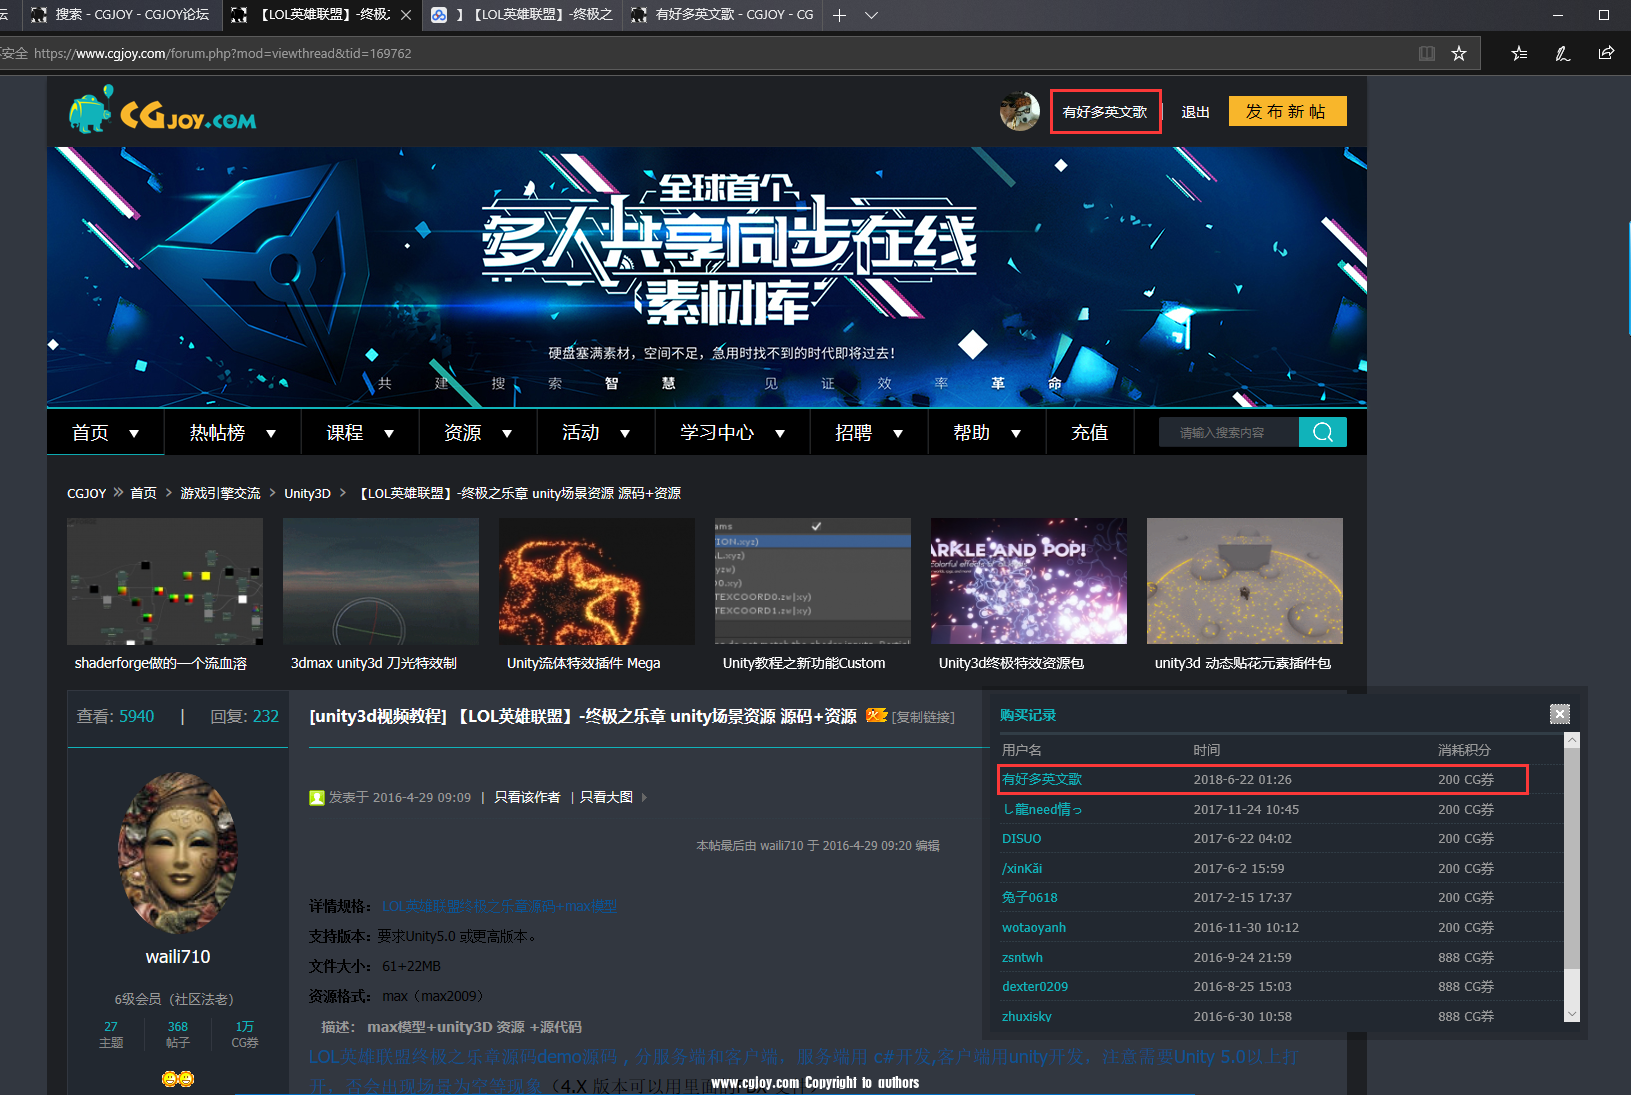
Task: Click the waili710 username
Action: click(178, 956)
